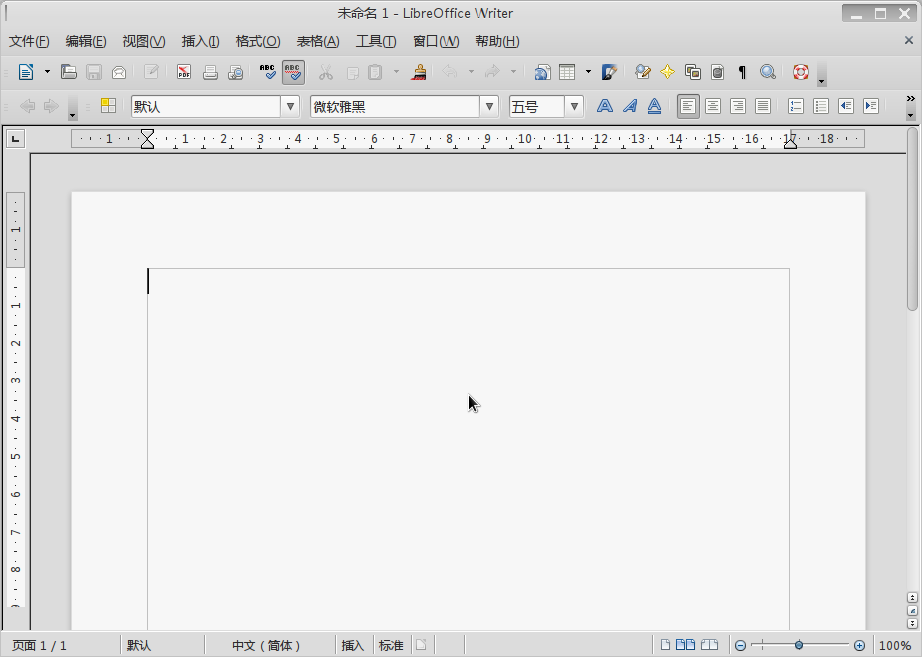The image size is (922, 657).
Task: Run the Spelling and Grammar check
Action: click(x=267, y=72)
